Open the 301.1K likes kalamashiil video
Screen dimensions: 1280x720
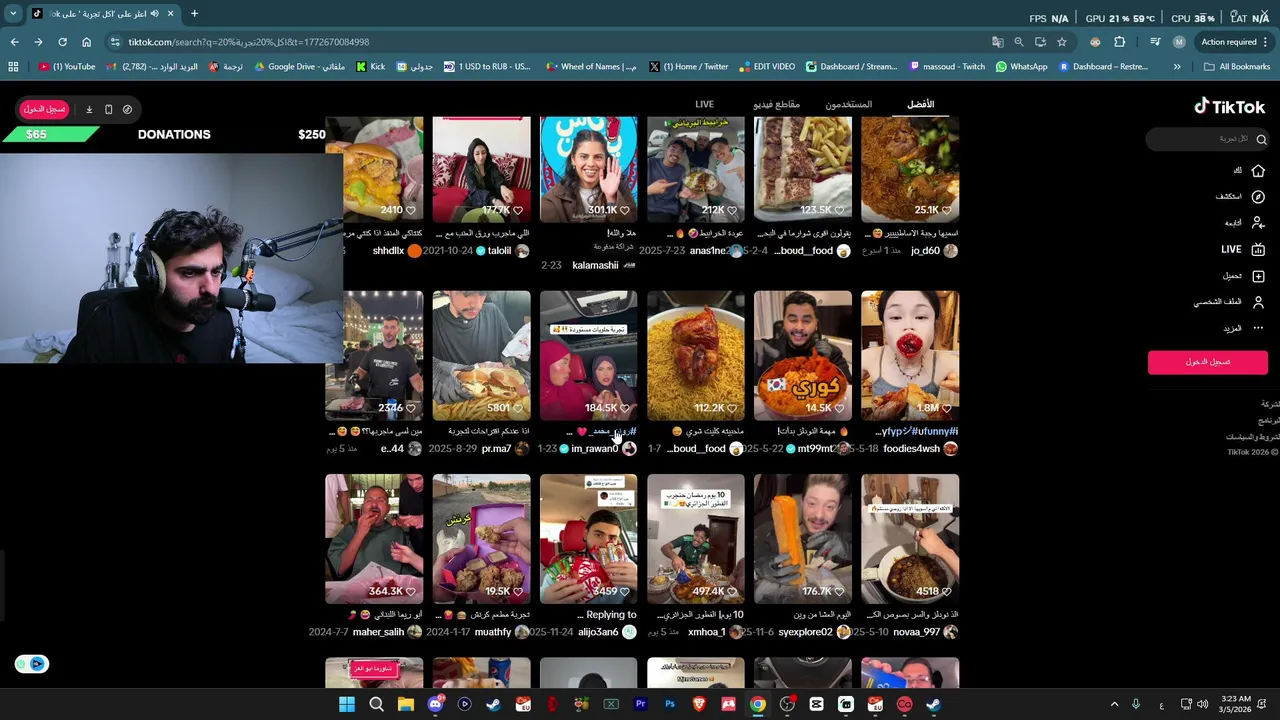click(x=588, y=169)
